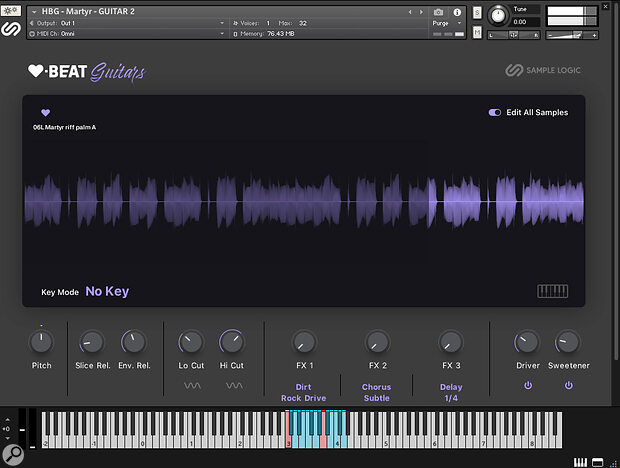Click the Tune value field 0.00
This screenshot has height=468, width=620.
click(525, 22)
